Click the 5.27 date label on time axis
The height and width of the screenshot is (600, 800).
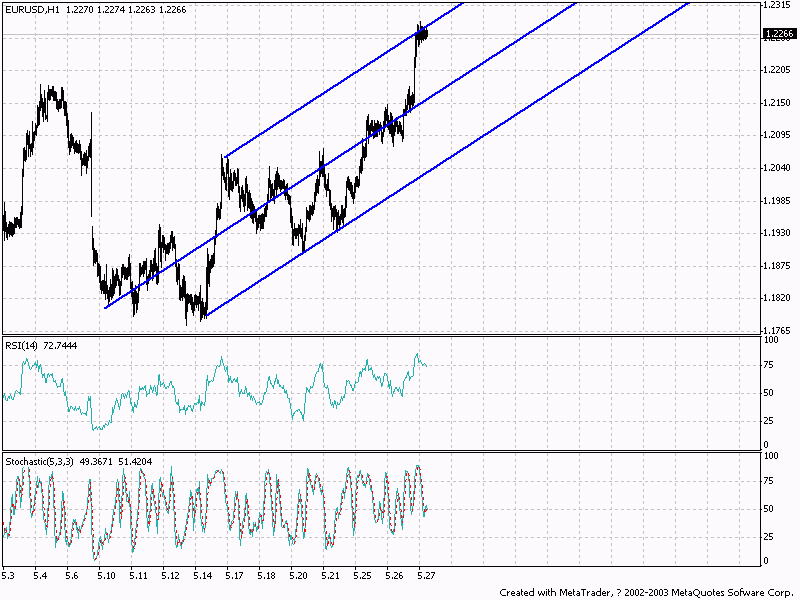[427, 576]
